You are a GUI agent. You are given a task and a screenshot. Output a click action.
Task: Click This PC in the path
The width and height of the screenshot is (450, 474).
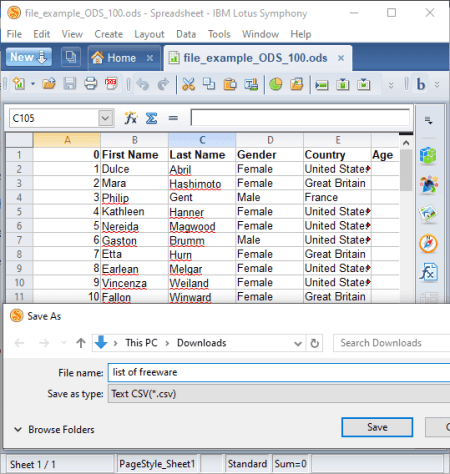[x=141, y=343]
